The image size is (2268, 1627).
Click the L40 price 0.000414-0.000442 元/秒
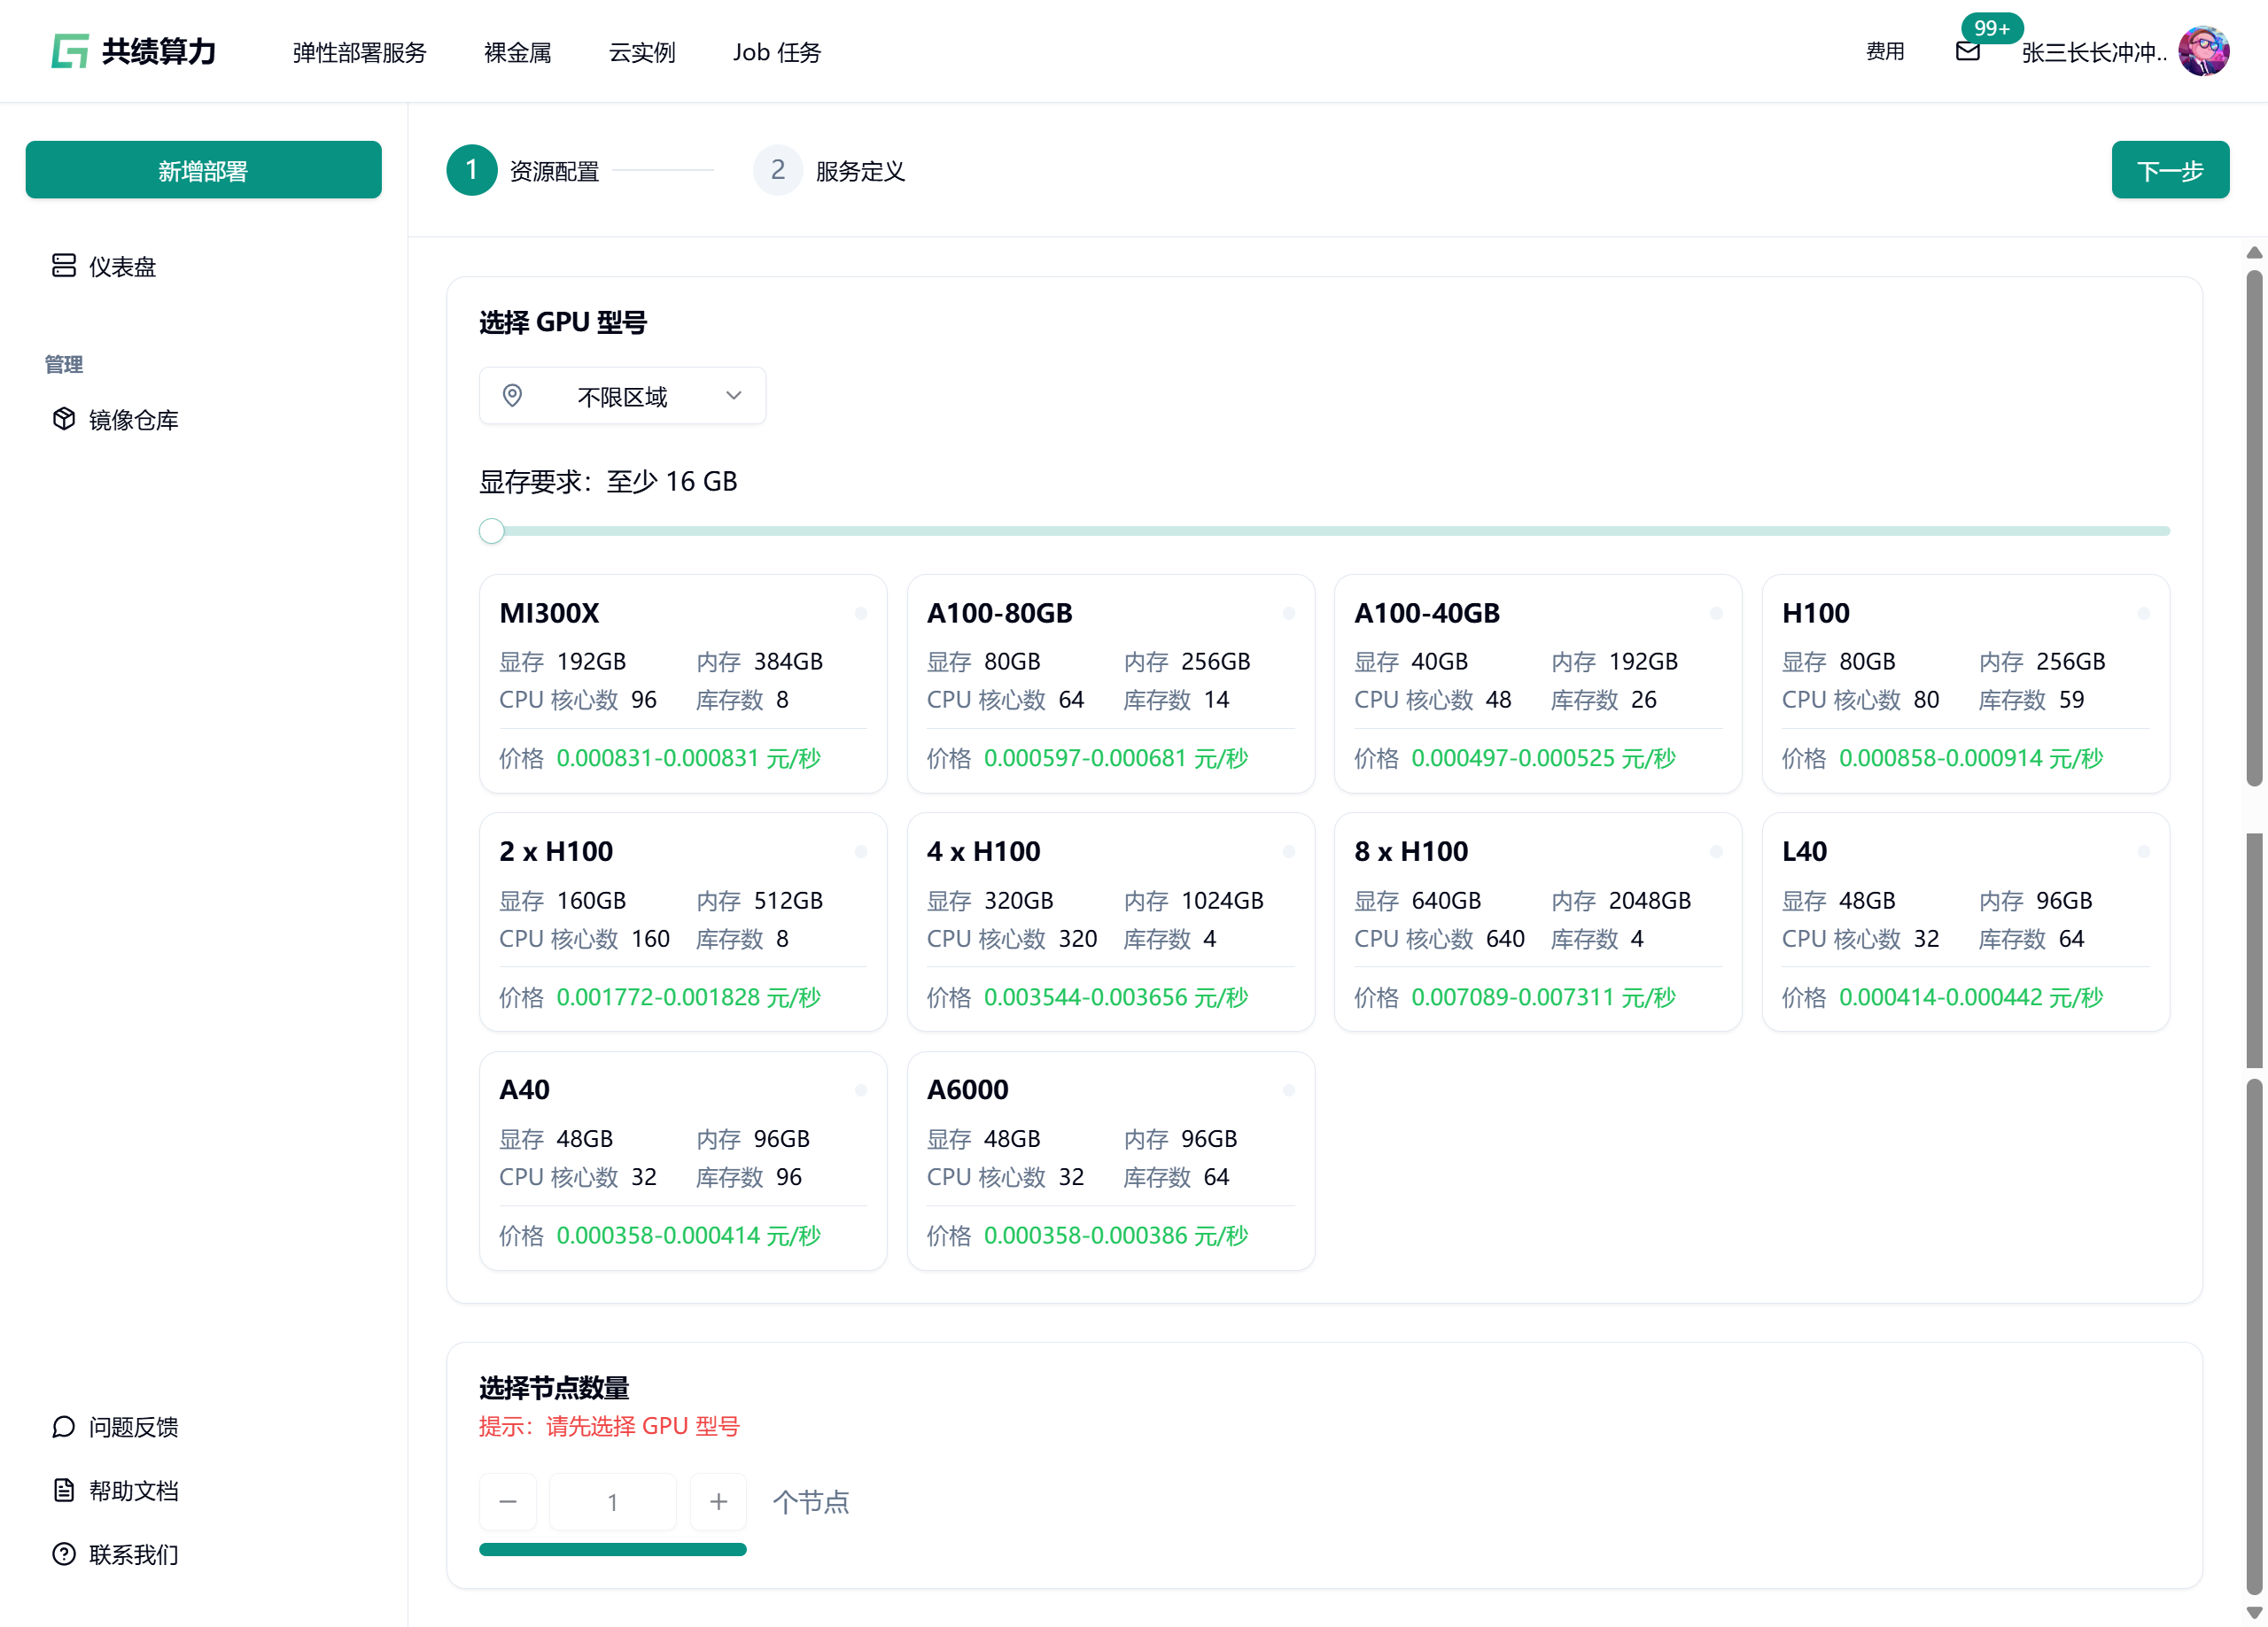(x=1970, y=997)
